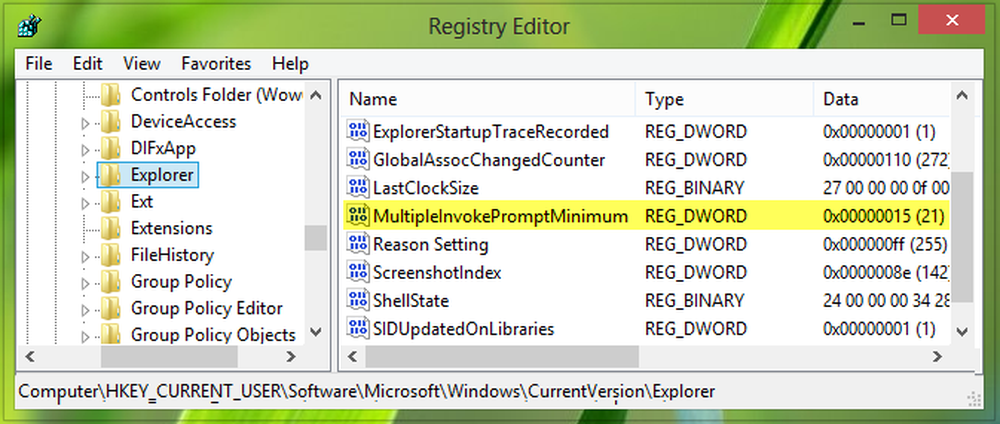Select the ShellState value name
1000x424 pixels.
click(411, 300)
